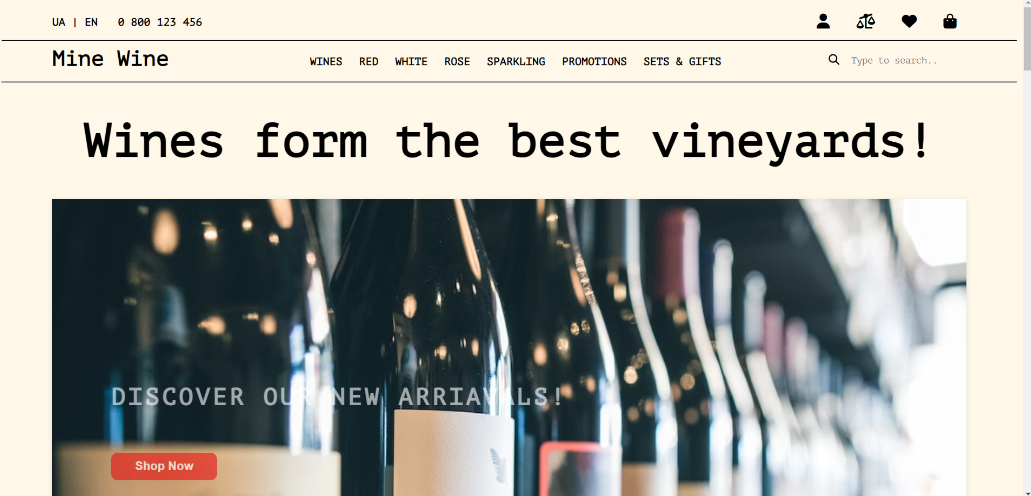Open the ROSE category

457,61
